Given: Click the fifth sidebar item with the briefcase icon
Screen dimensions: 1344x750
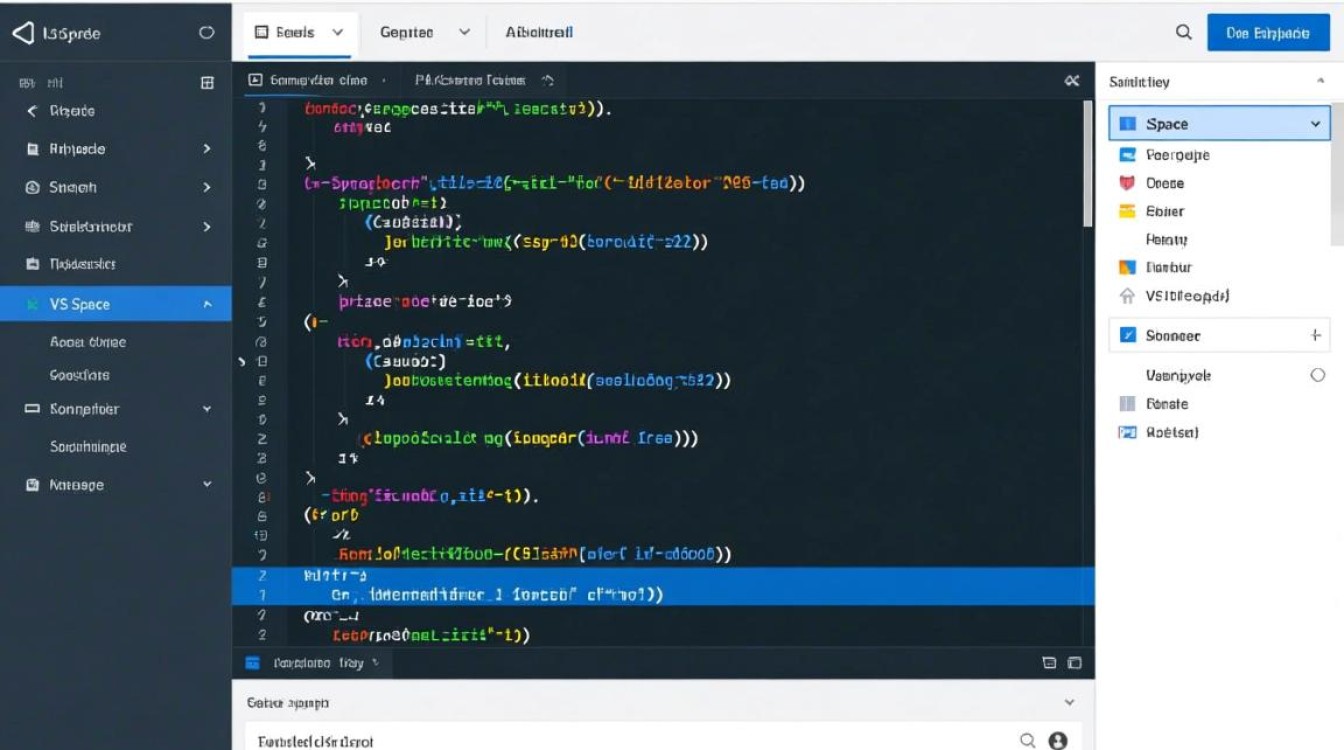Looking at the screenshot, I should [116, 264].
